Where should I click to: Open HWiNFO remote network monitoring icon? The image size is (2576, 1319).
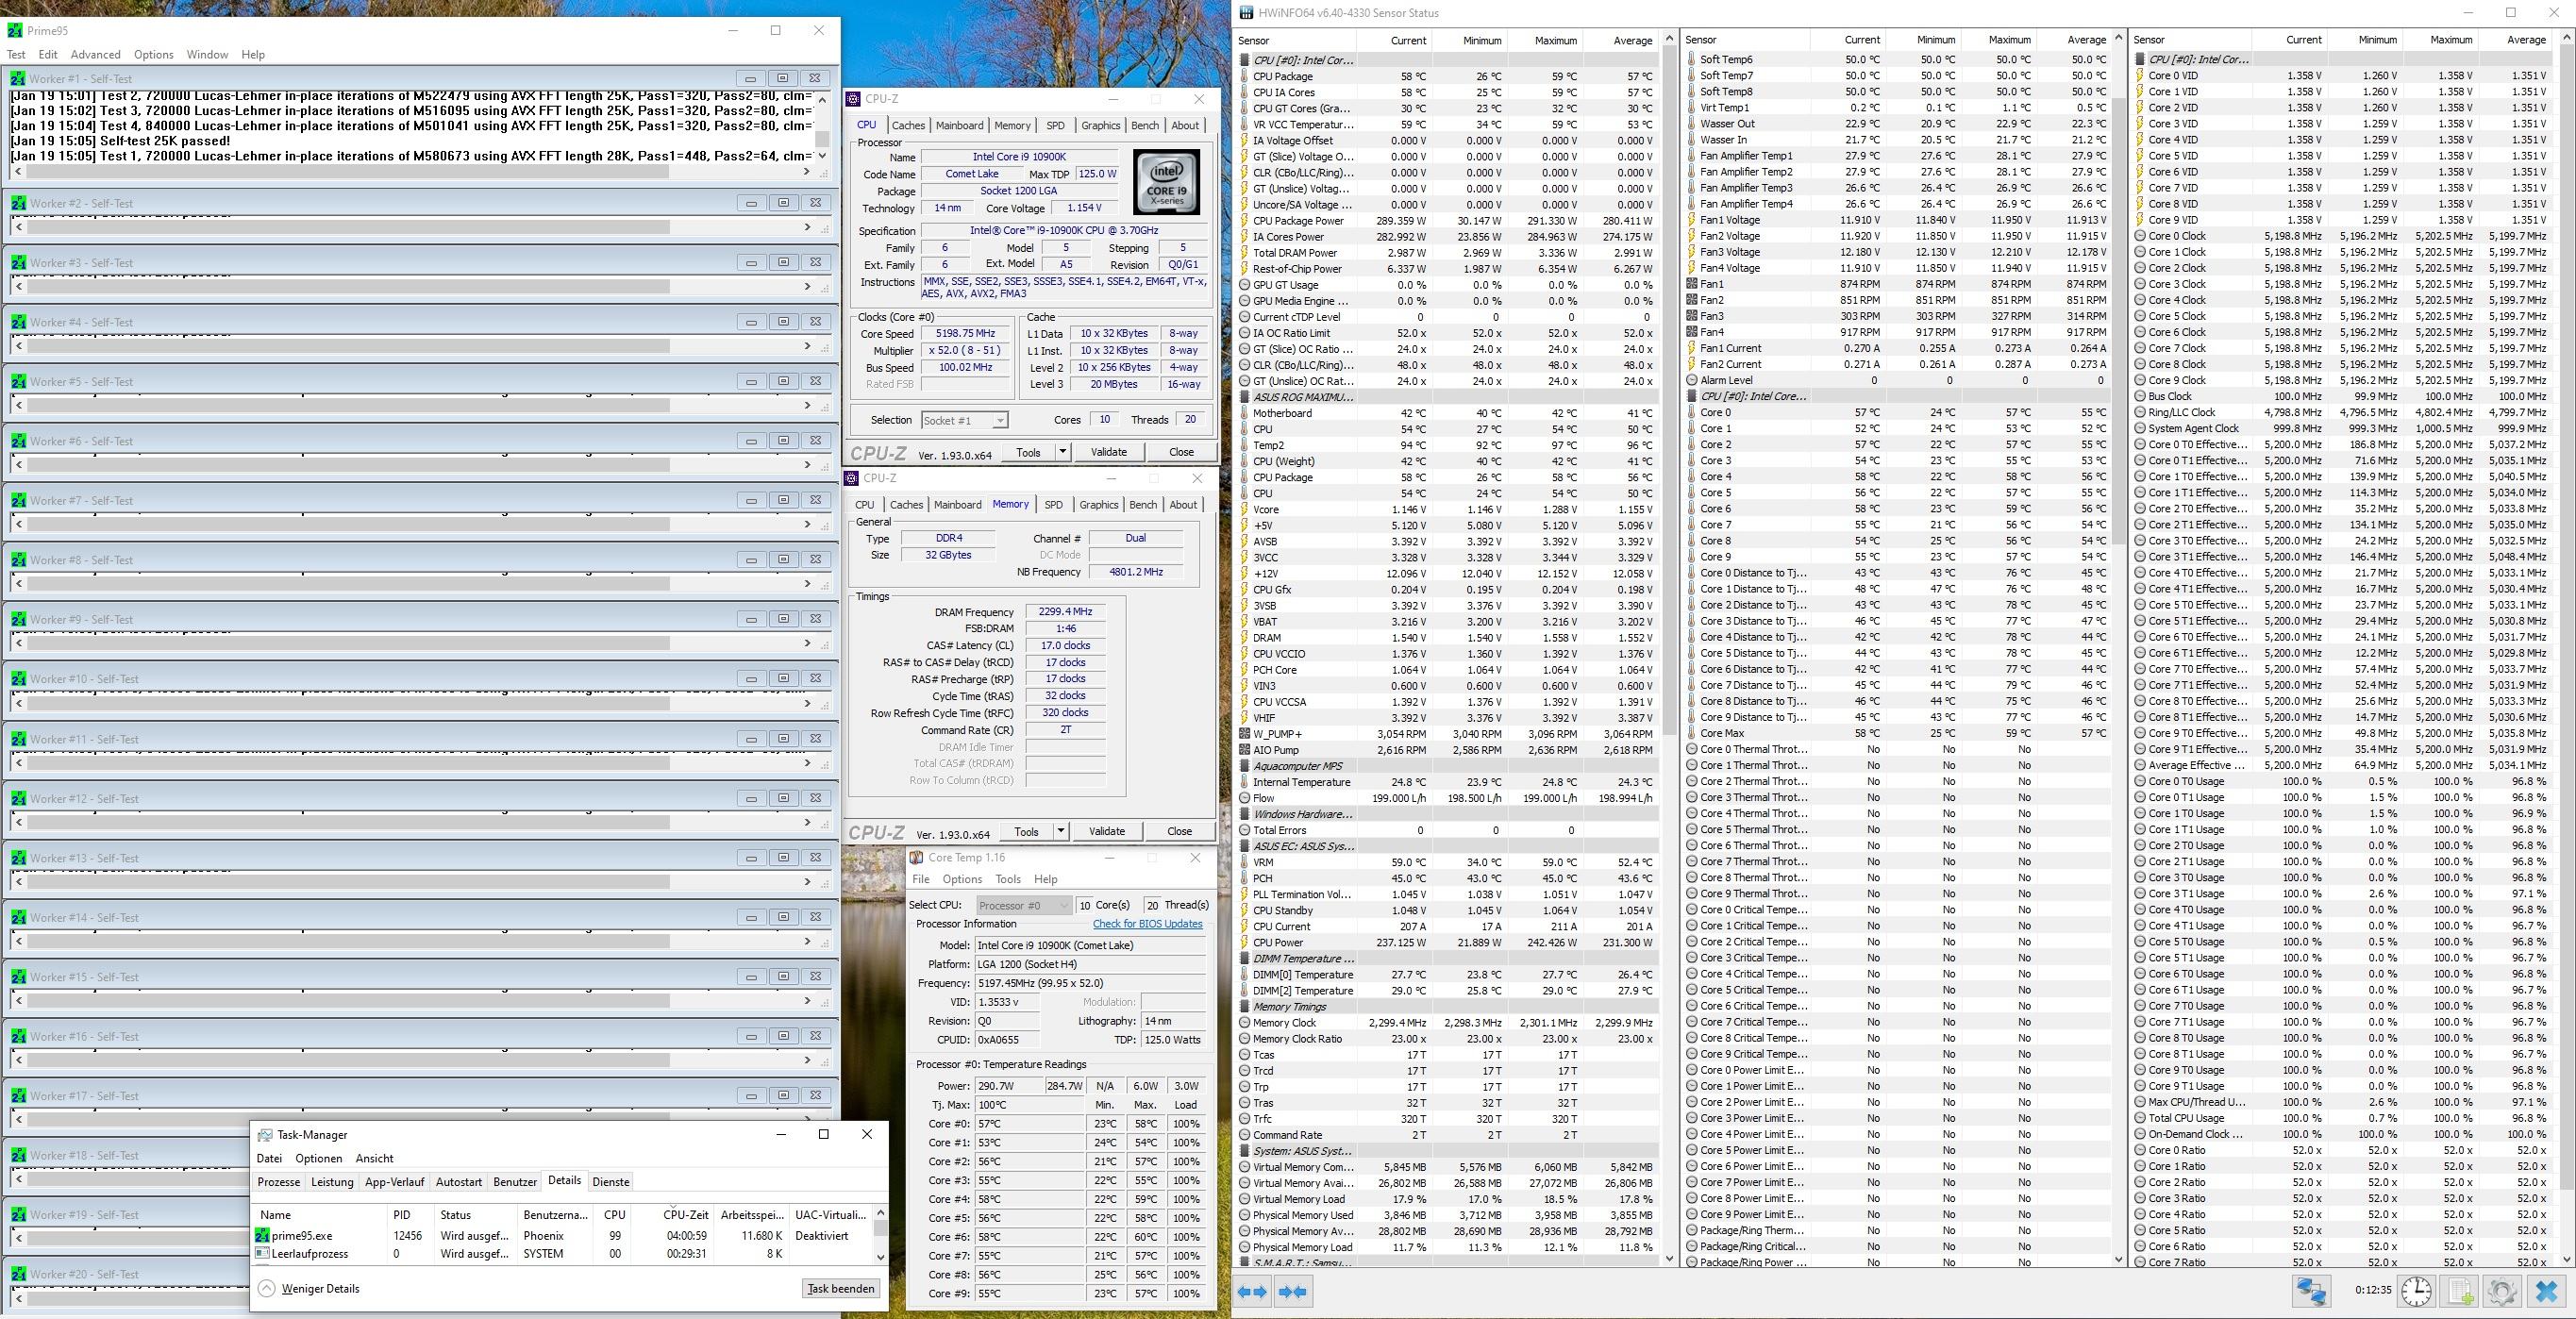pyautogui.click(x=2311, y=1291)
